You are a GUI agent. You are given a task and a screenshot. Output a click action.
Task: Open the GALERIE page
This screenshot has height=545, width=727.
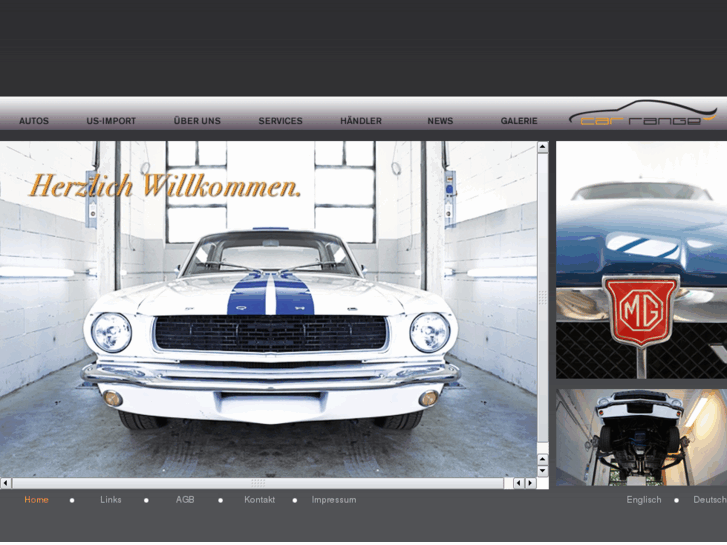[519, 121]
